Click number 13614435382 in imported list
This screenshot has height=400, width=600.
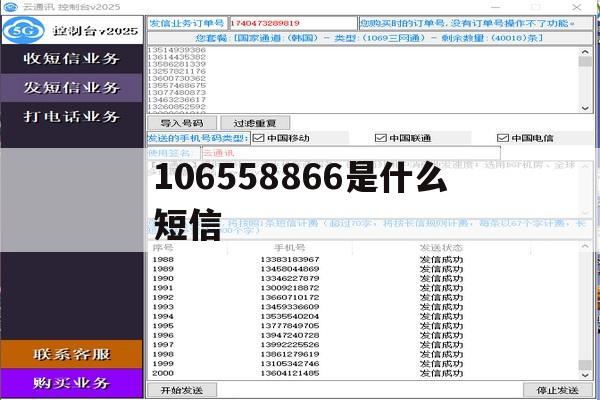(x=177, y=57)
